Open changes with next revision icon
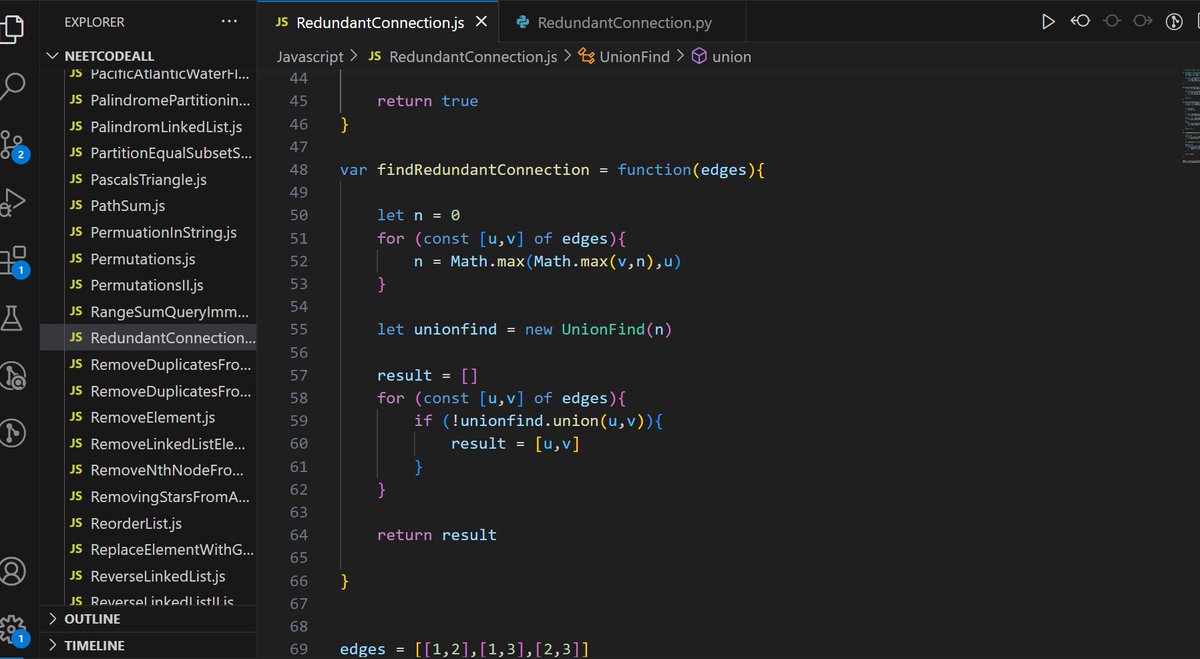1200x659 pixels. (1143, 21)
